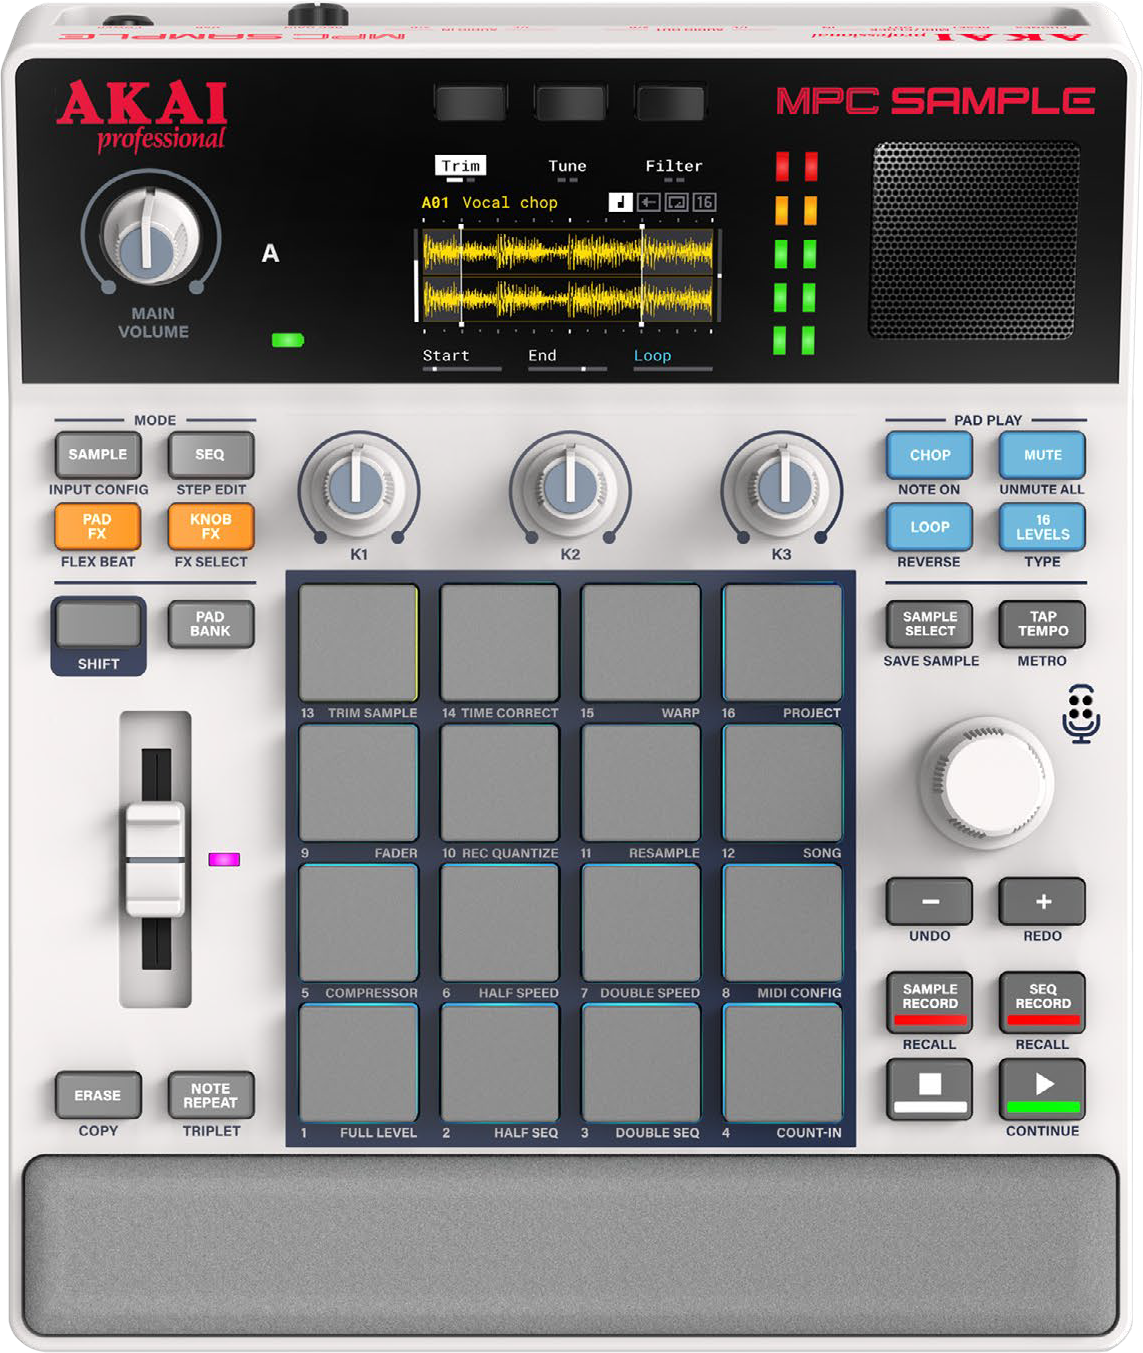Open the KNOB FX selector
Image resolution: width=1143 pixels, height=1353 pixels.
click(x=210, y=527)
